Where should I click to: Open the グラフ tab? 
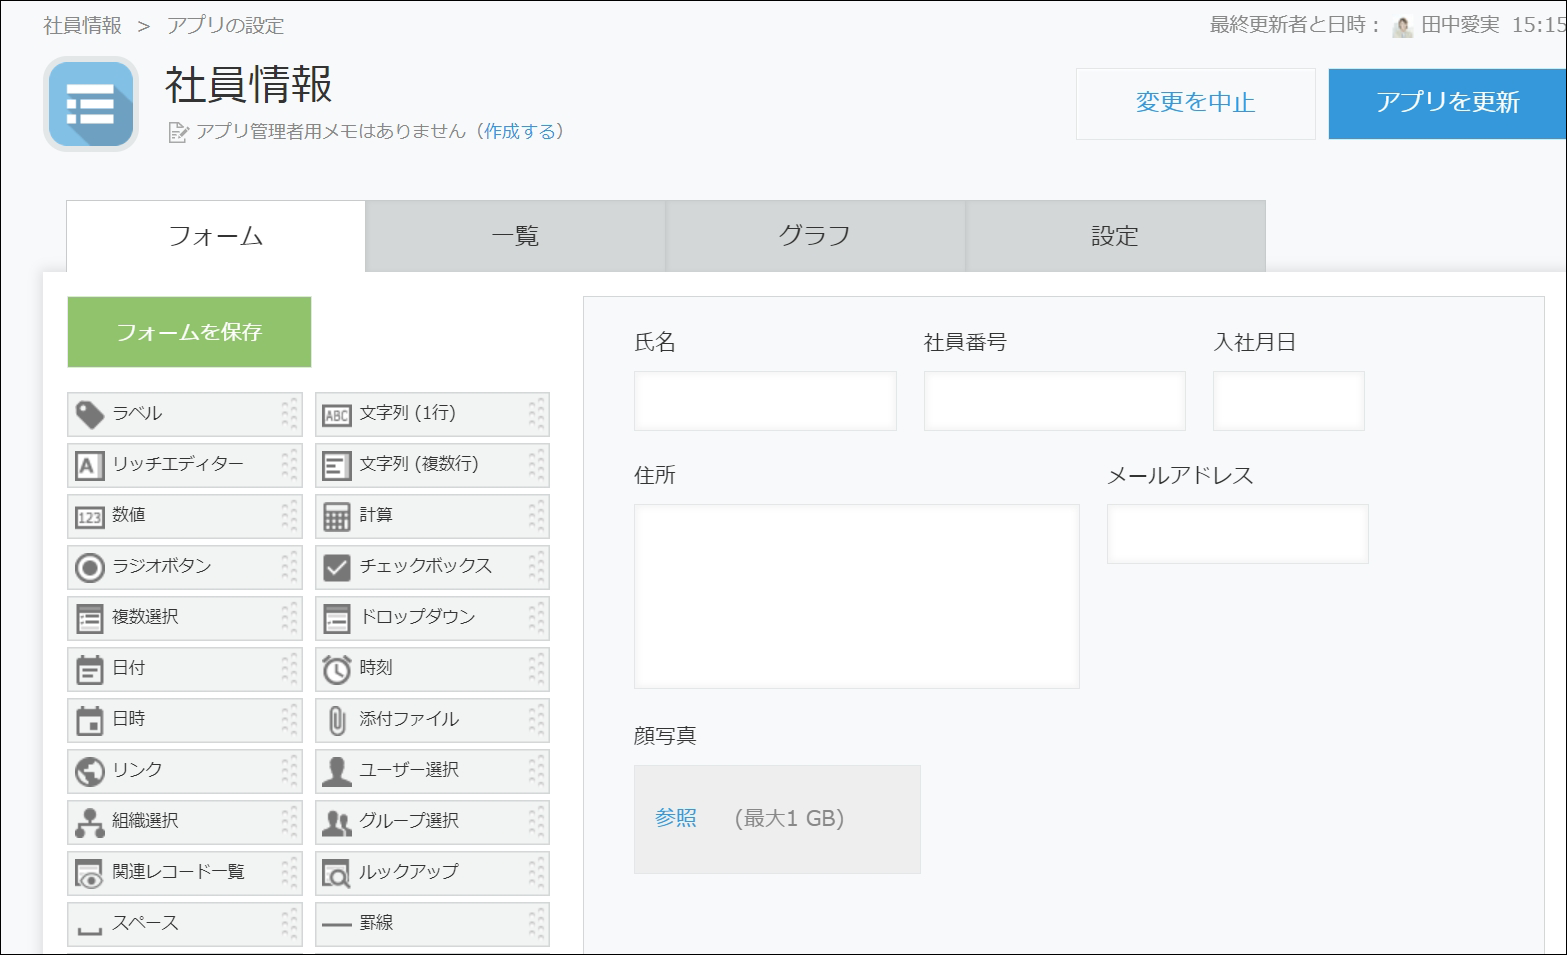[x=815, y=235]
